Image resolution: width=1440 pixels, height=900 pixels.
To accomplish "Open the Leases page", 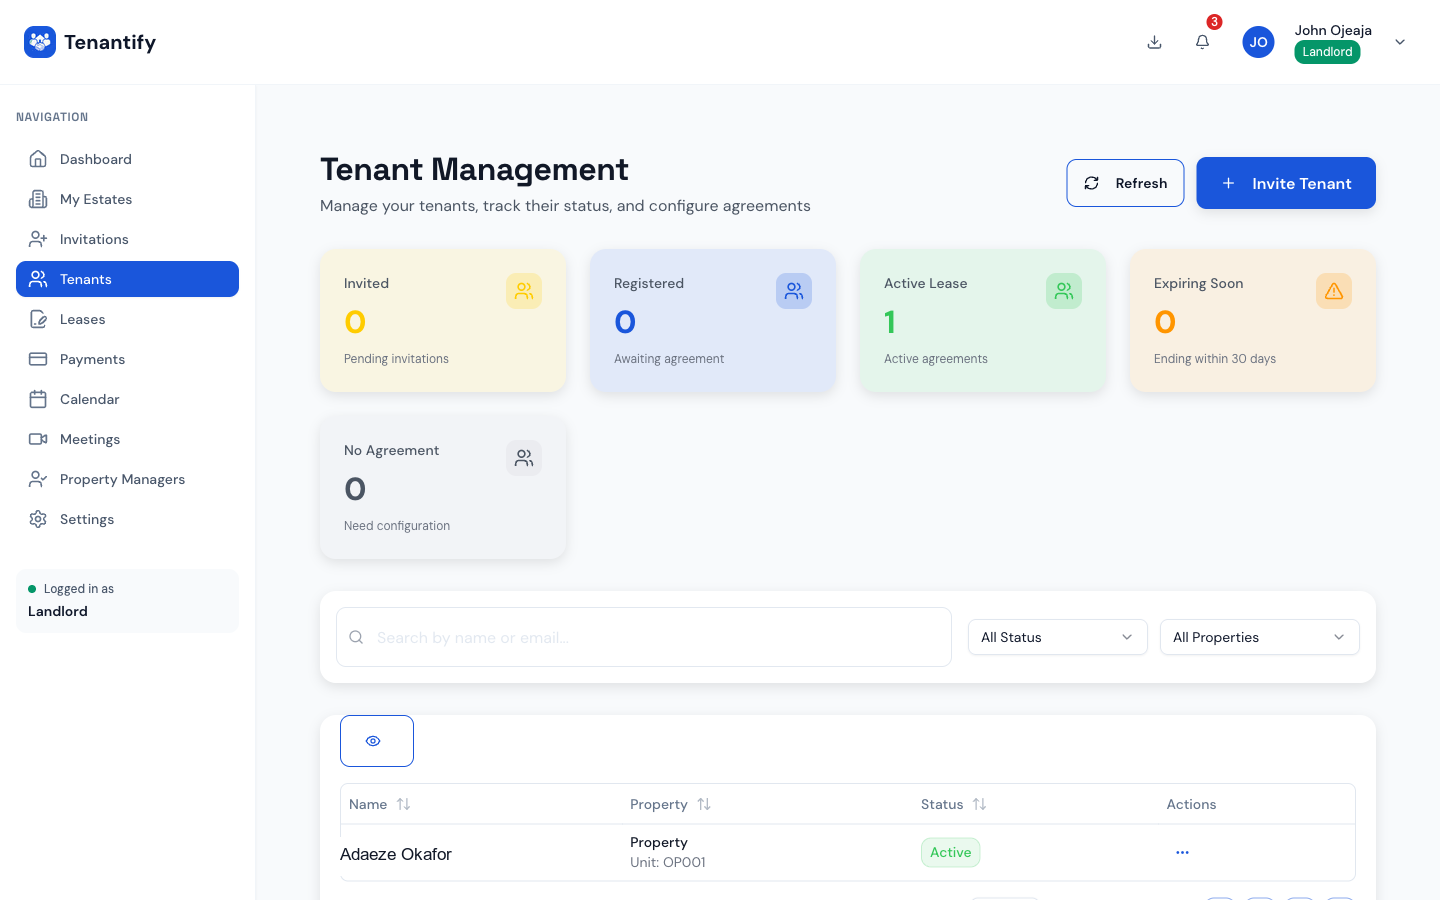I will (127, 319).
